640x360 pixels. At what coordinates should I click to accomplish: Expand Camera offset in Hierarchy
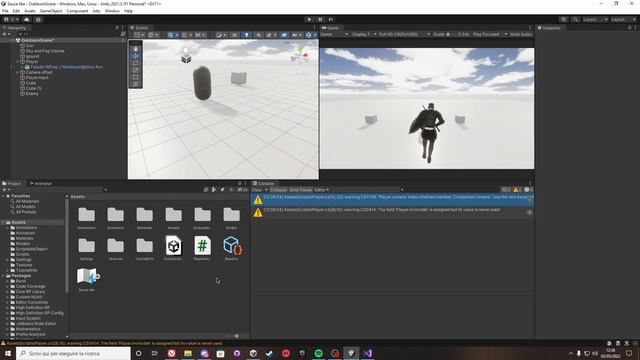[x=18, y=72]
